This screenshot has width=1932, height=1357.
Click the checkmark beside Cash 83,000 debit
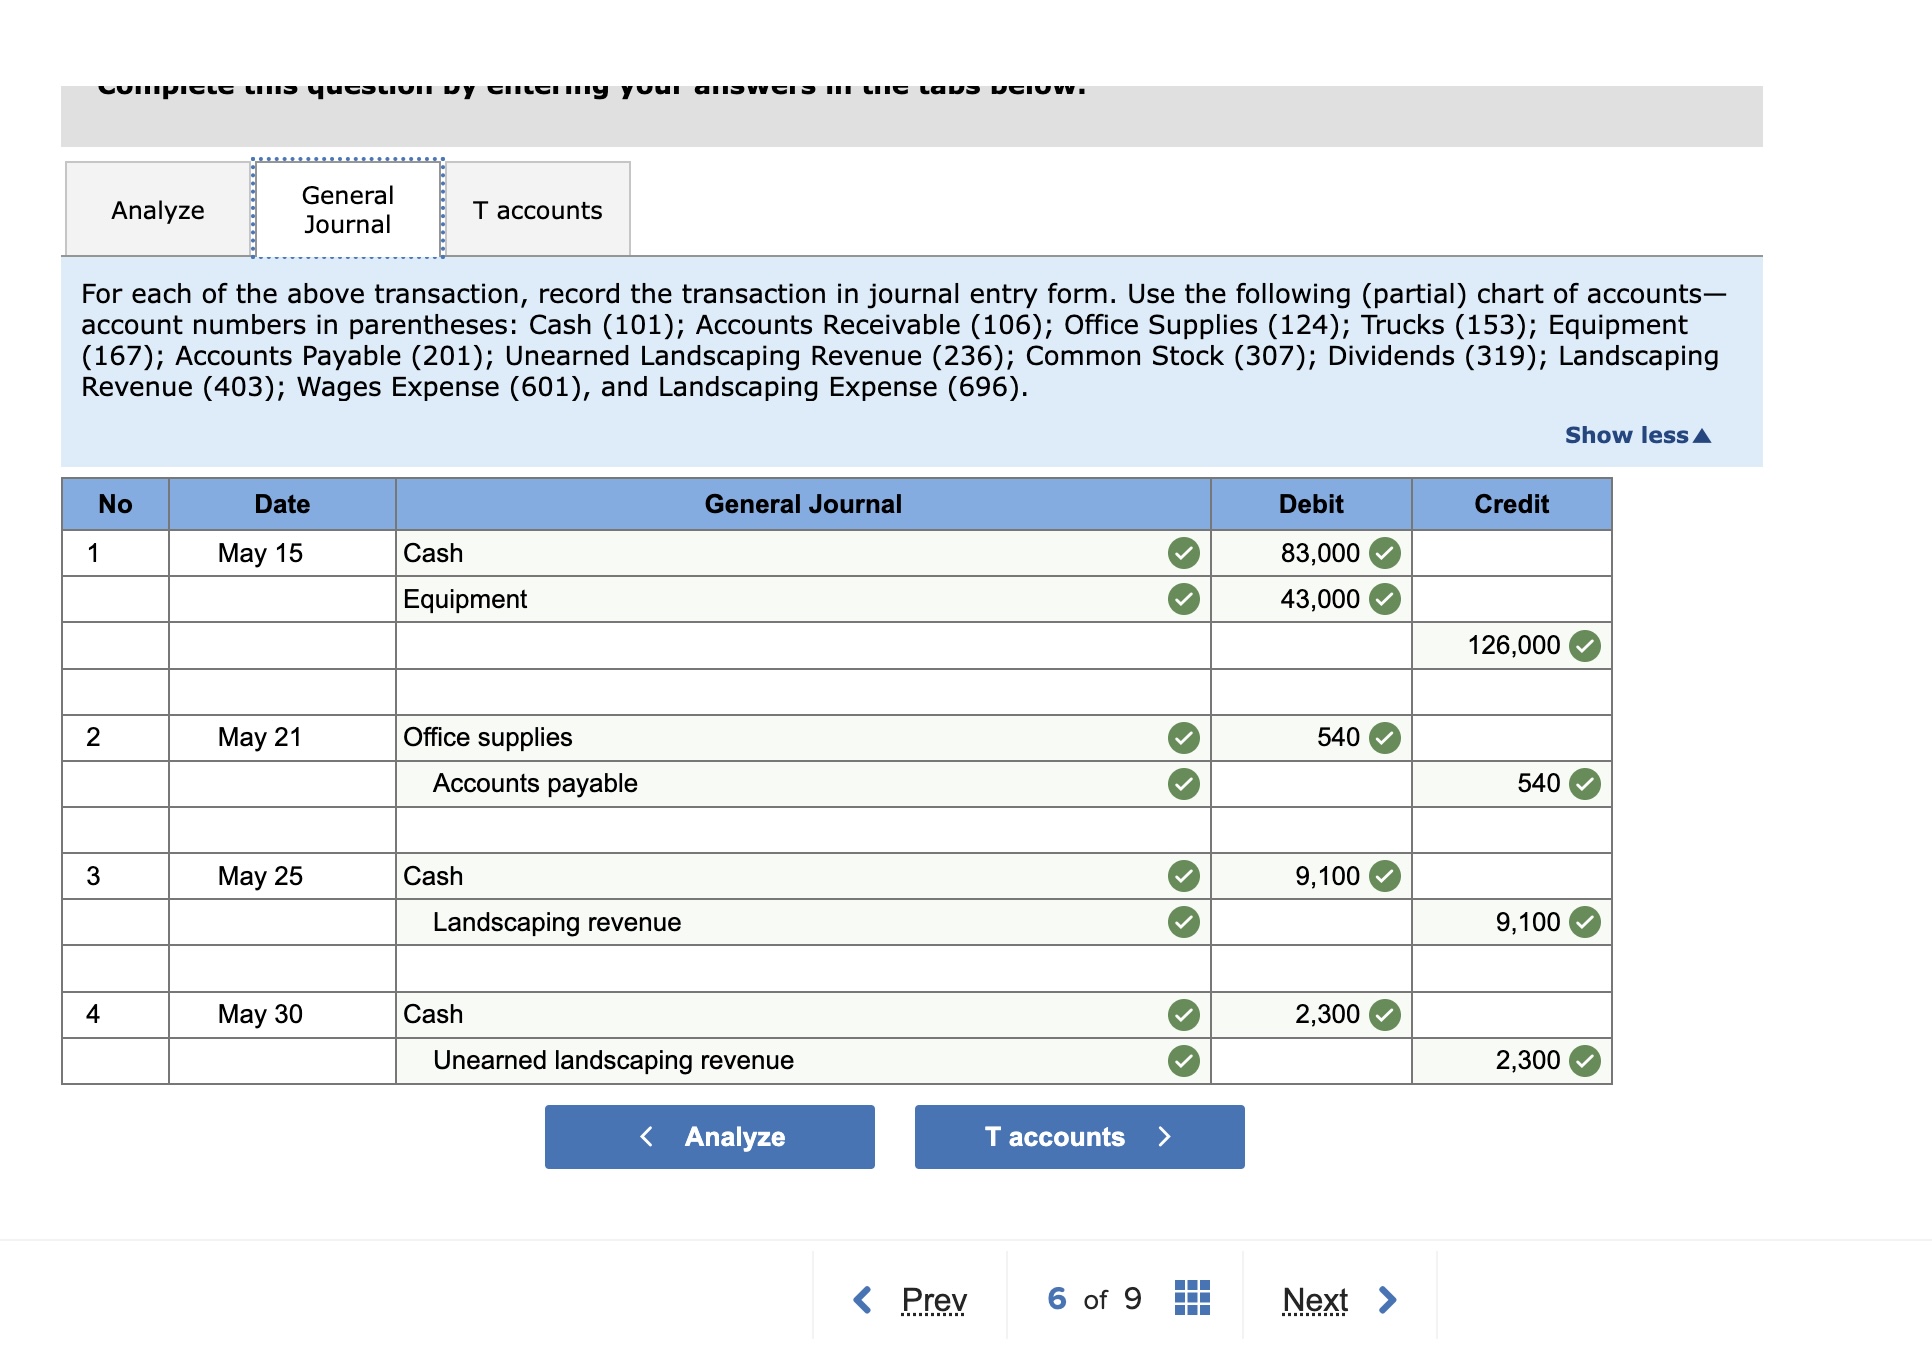tap(1387, 552)
